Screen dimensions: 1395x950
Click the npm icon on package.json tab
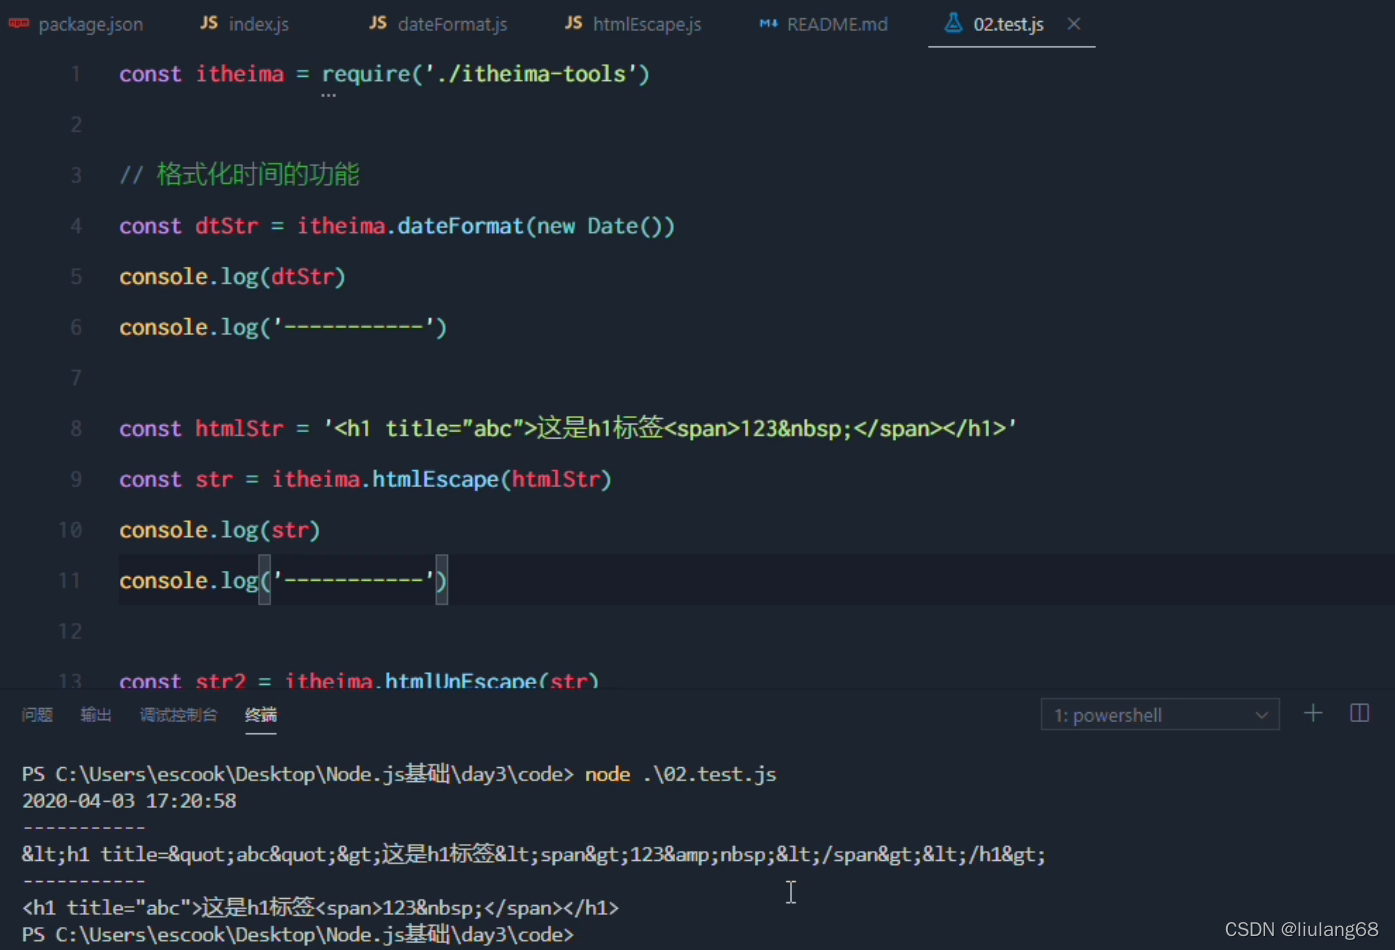click(x=18, y=23)
